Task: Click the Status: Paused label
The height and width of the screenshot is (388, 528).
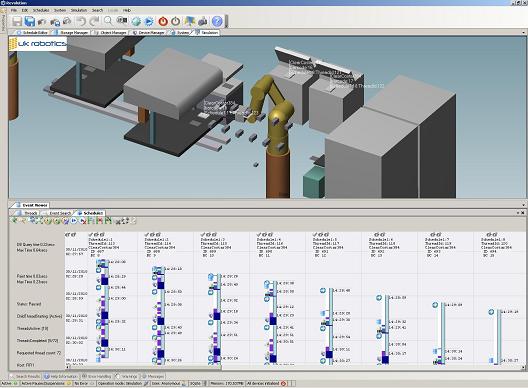Action: pos(29,304)
